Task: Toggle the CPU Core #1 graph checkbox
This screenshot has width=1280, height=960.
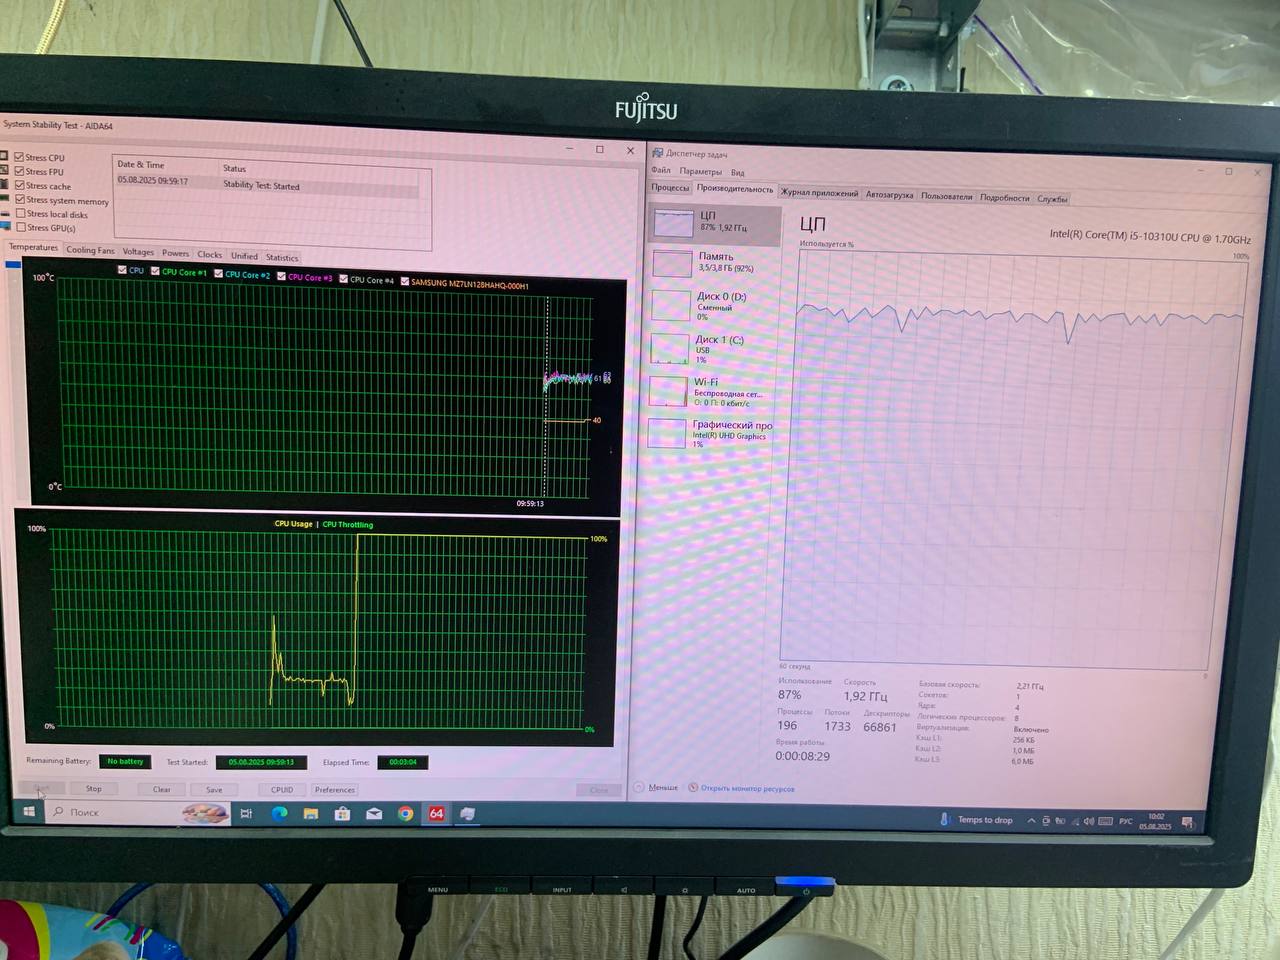Action: (155, 271)
